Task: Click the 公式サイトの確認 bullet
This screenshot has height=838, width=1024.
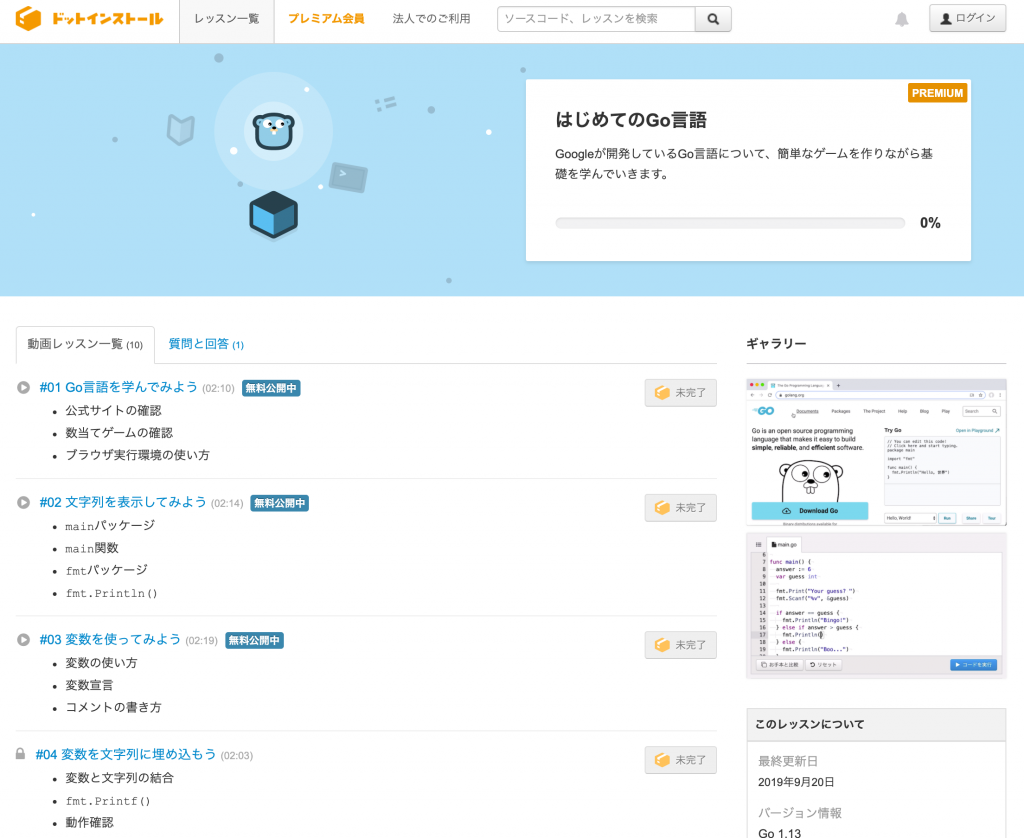Action: (113, 411)
